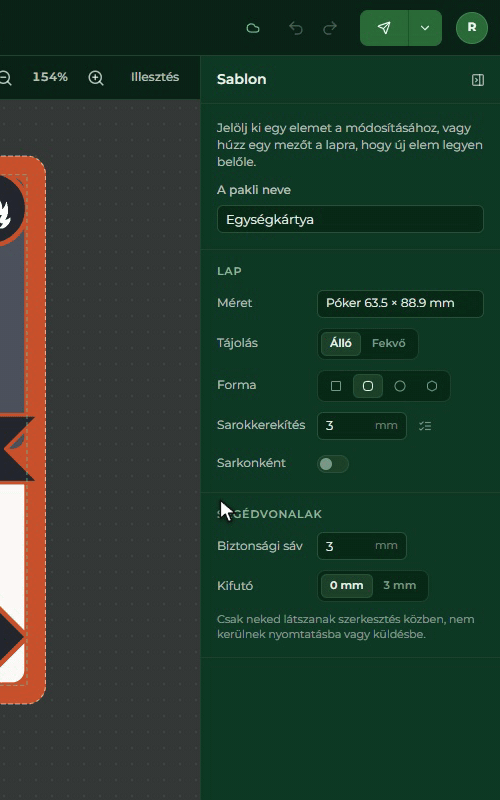Click the Sablon panel title

click(241, 80)
